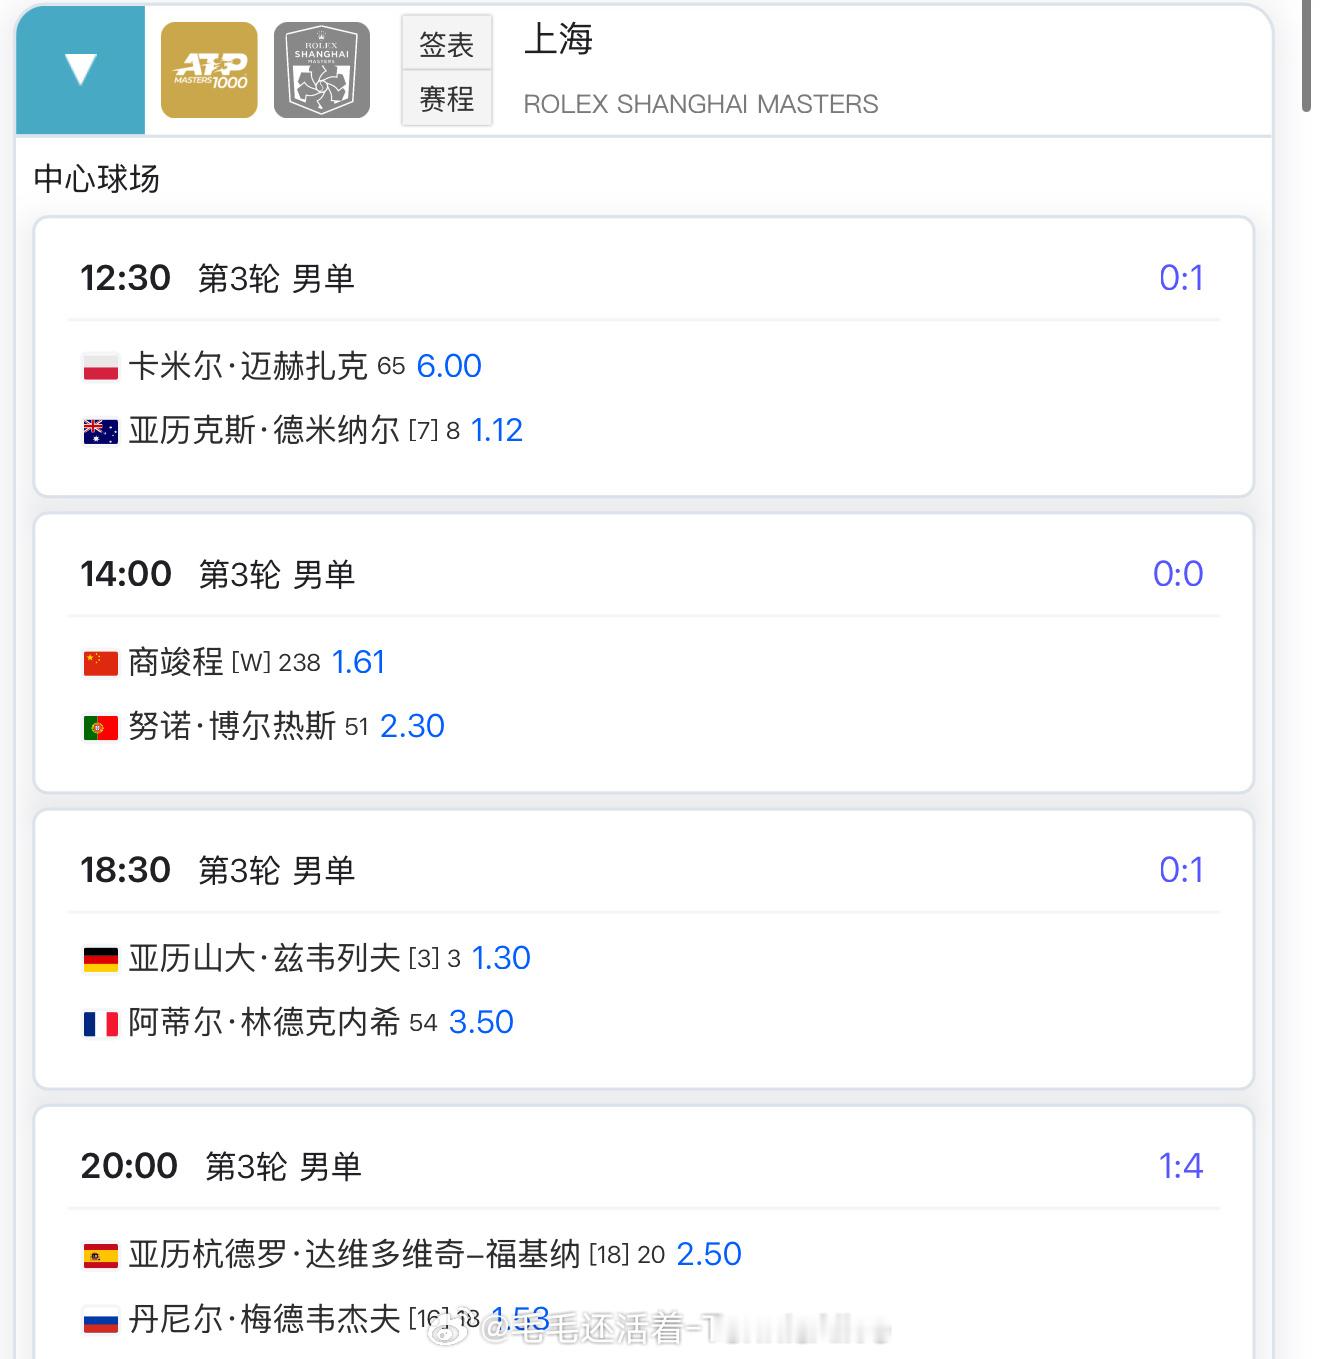This screenshot has height=1359, width=1320.
Task: Open the 签表 draw tab
Action: click(x=446, y=44)
